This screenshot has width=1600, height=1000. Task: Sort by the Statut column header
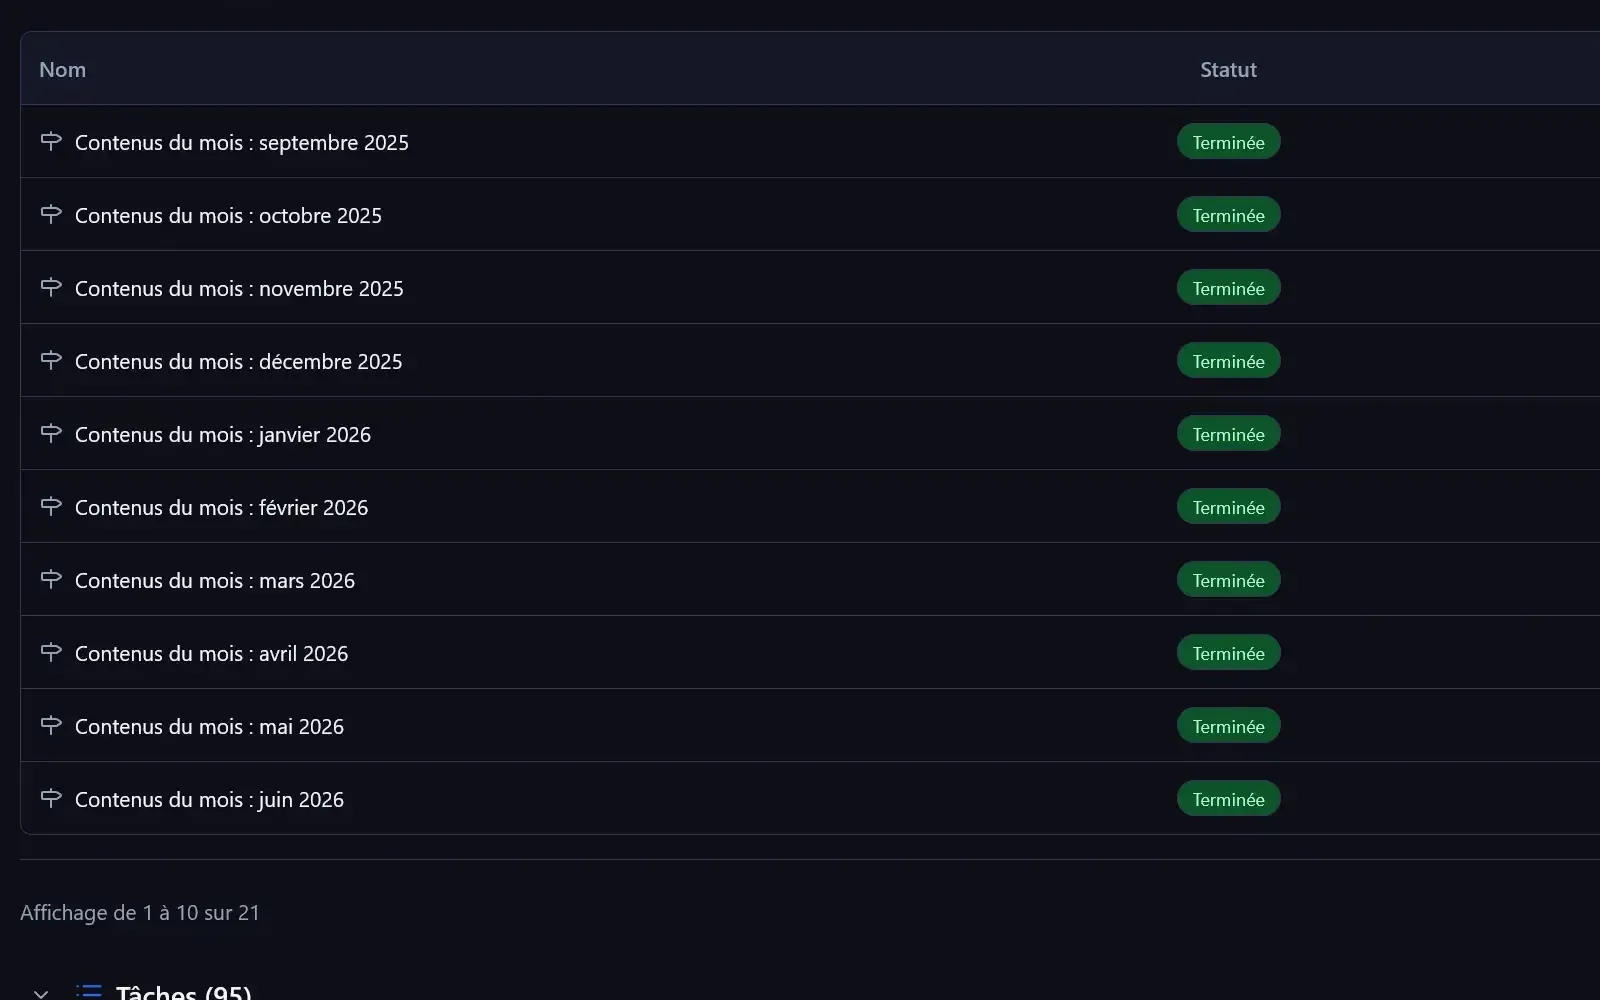coord(1228,70)
